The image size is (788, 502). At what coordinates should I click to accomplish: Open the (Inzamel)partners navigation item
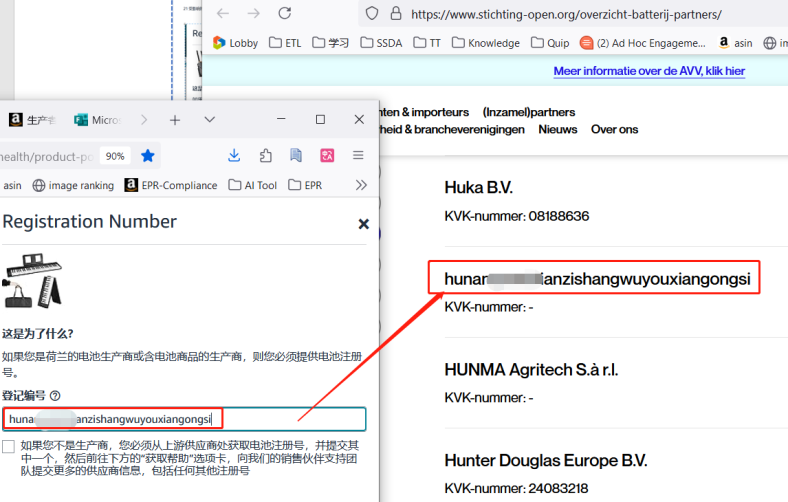[529, 112]
